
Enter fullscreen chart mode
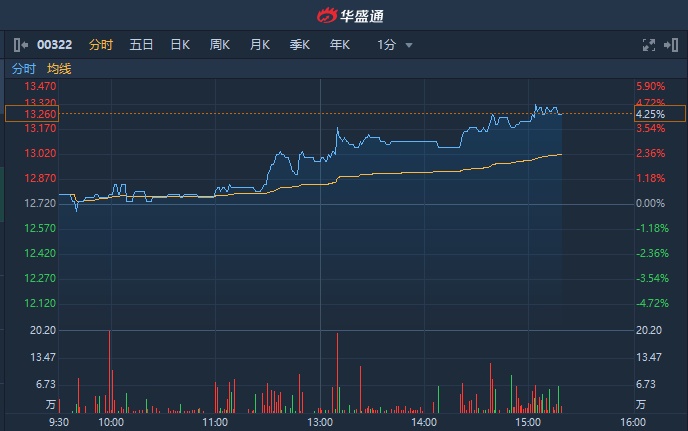tap(648, 45)
